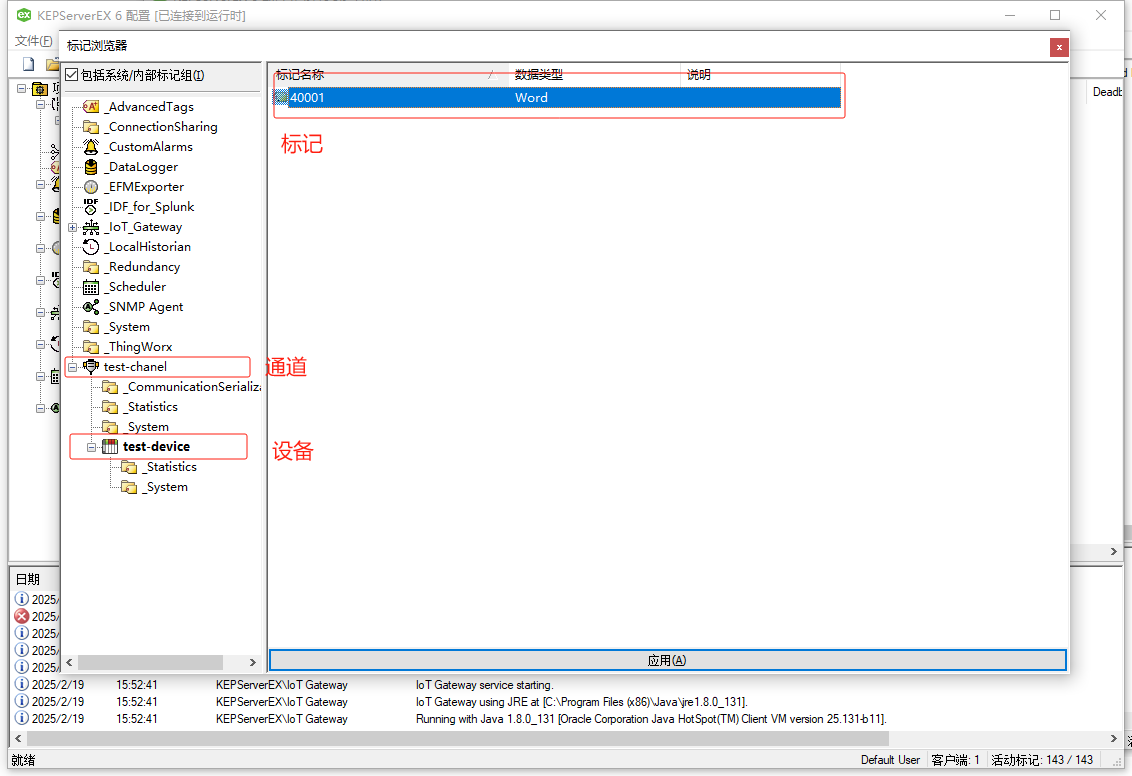Click the New Project toolbar icon

[x=29, y=64]
